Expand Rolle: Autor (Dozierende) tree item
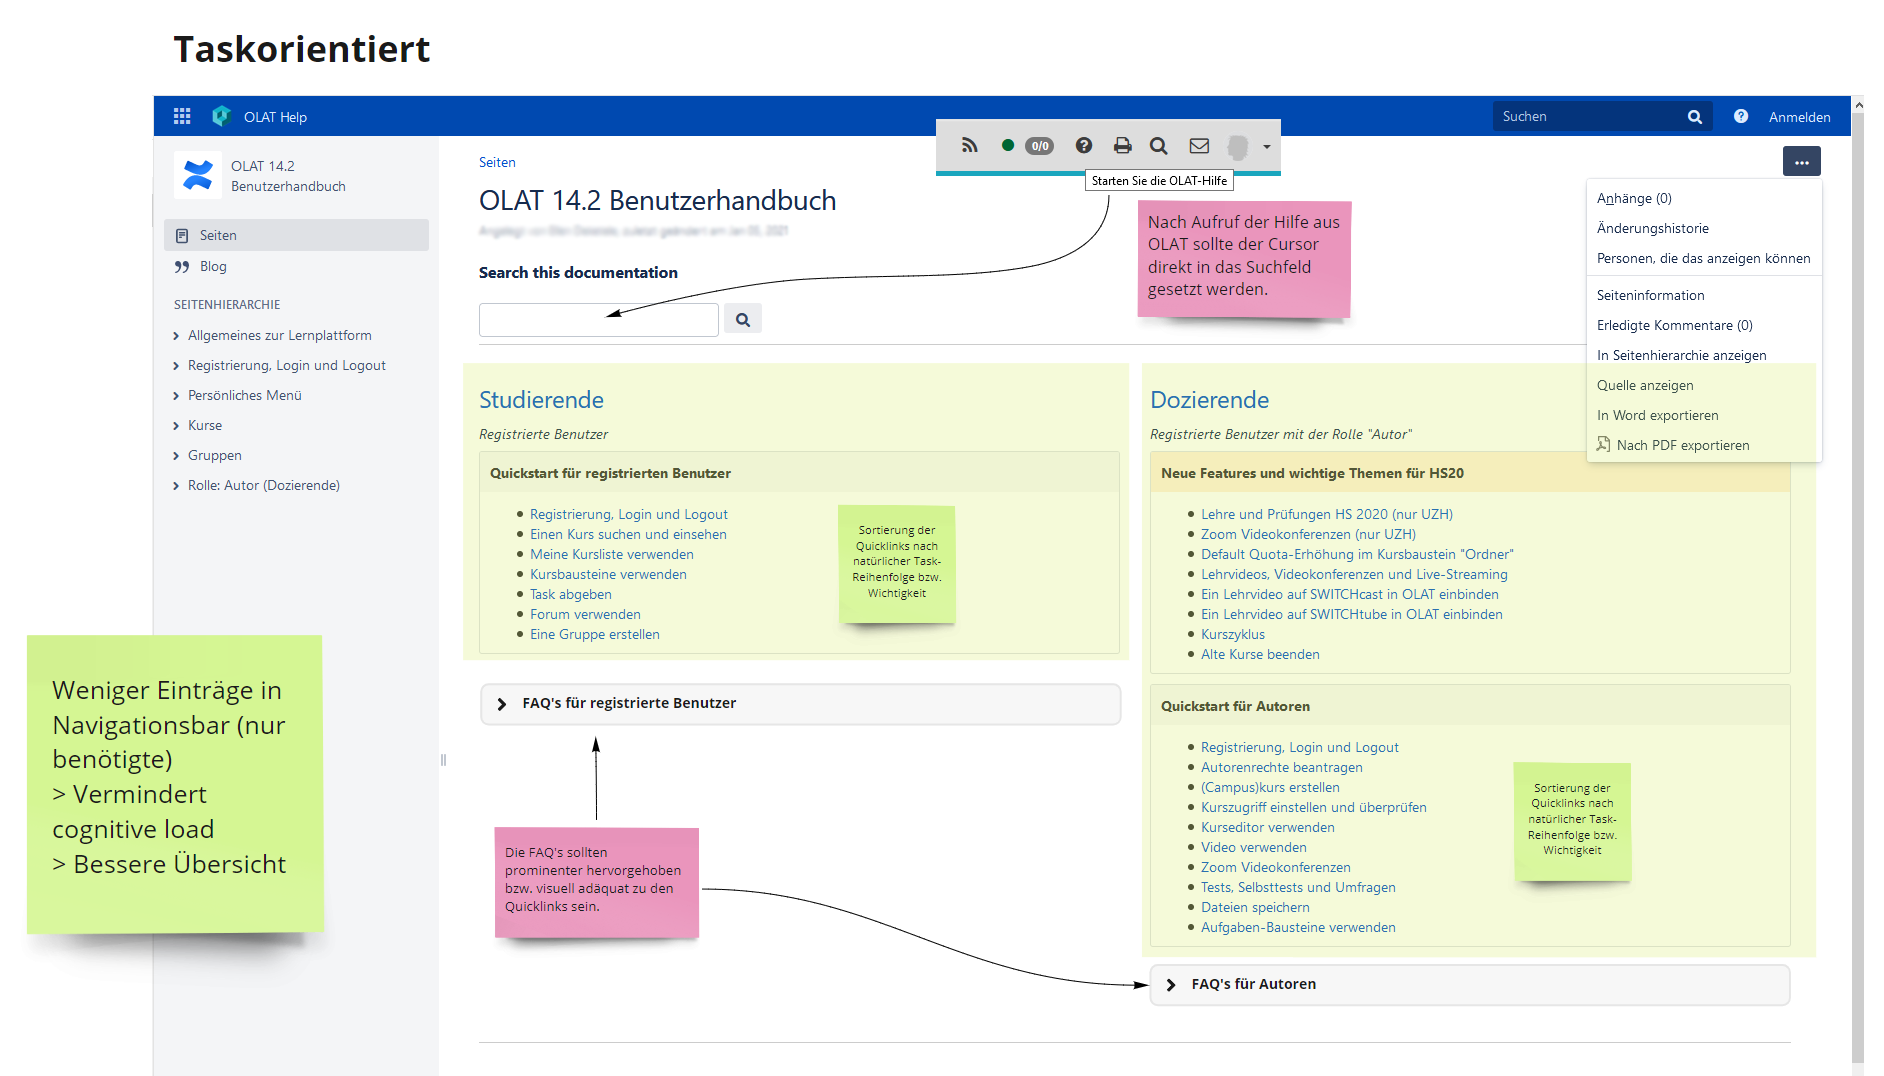1884x1076 pixels. (x=177, y=486)
